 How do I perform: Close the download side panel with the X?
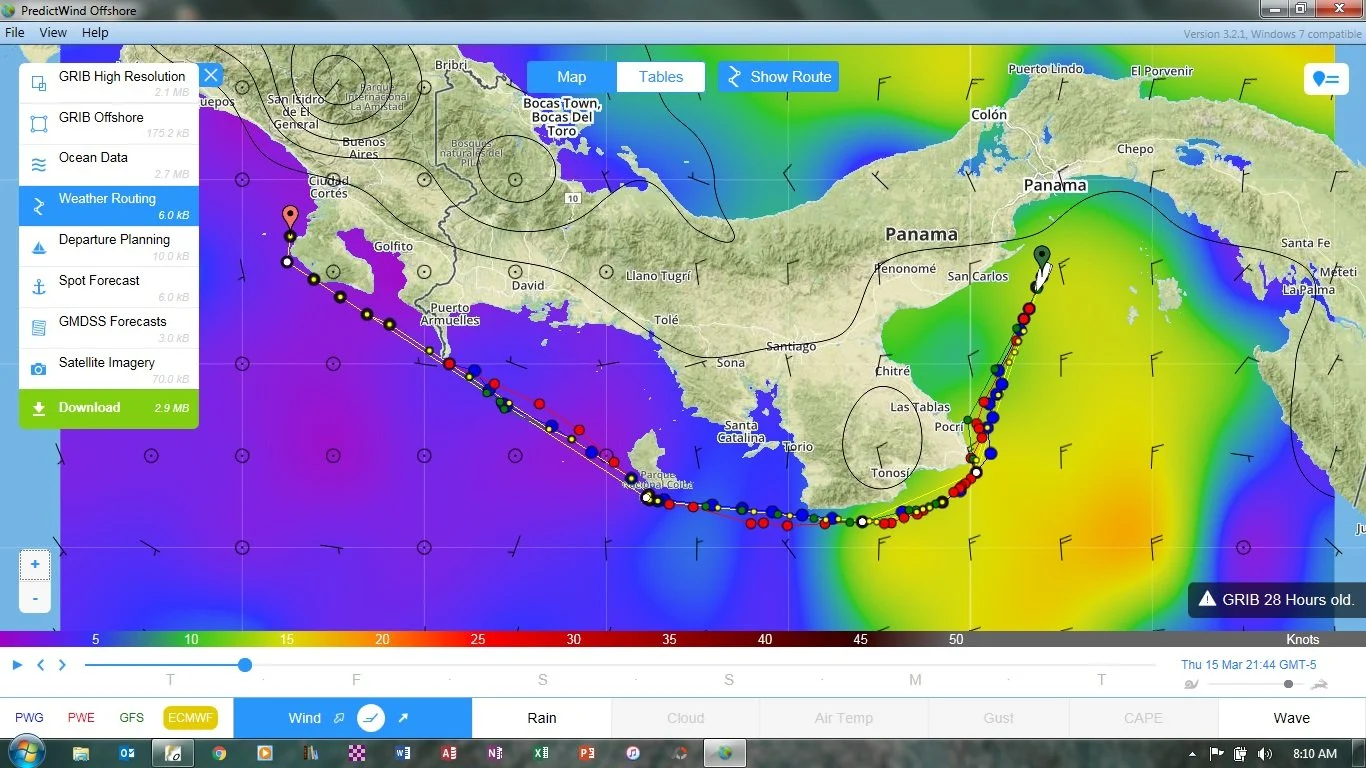210,75
